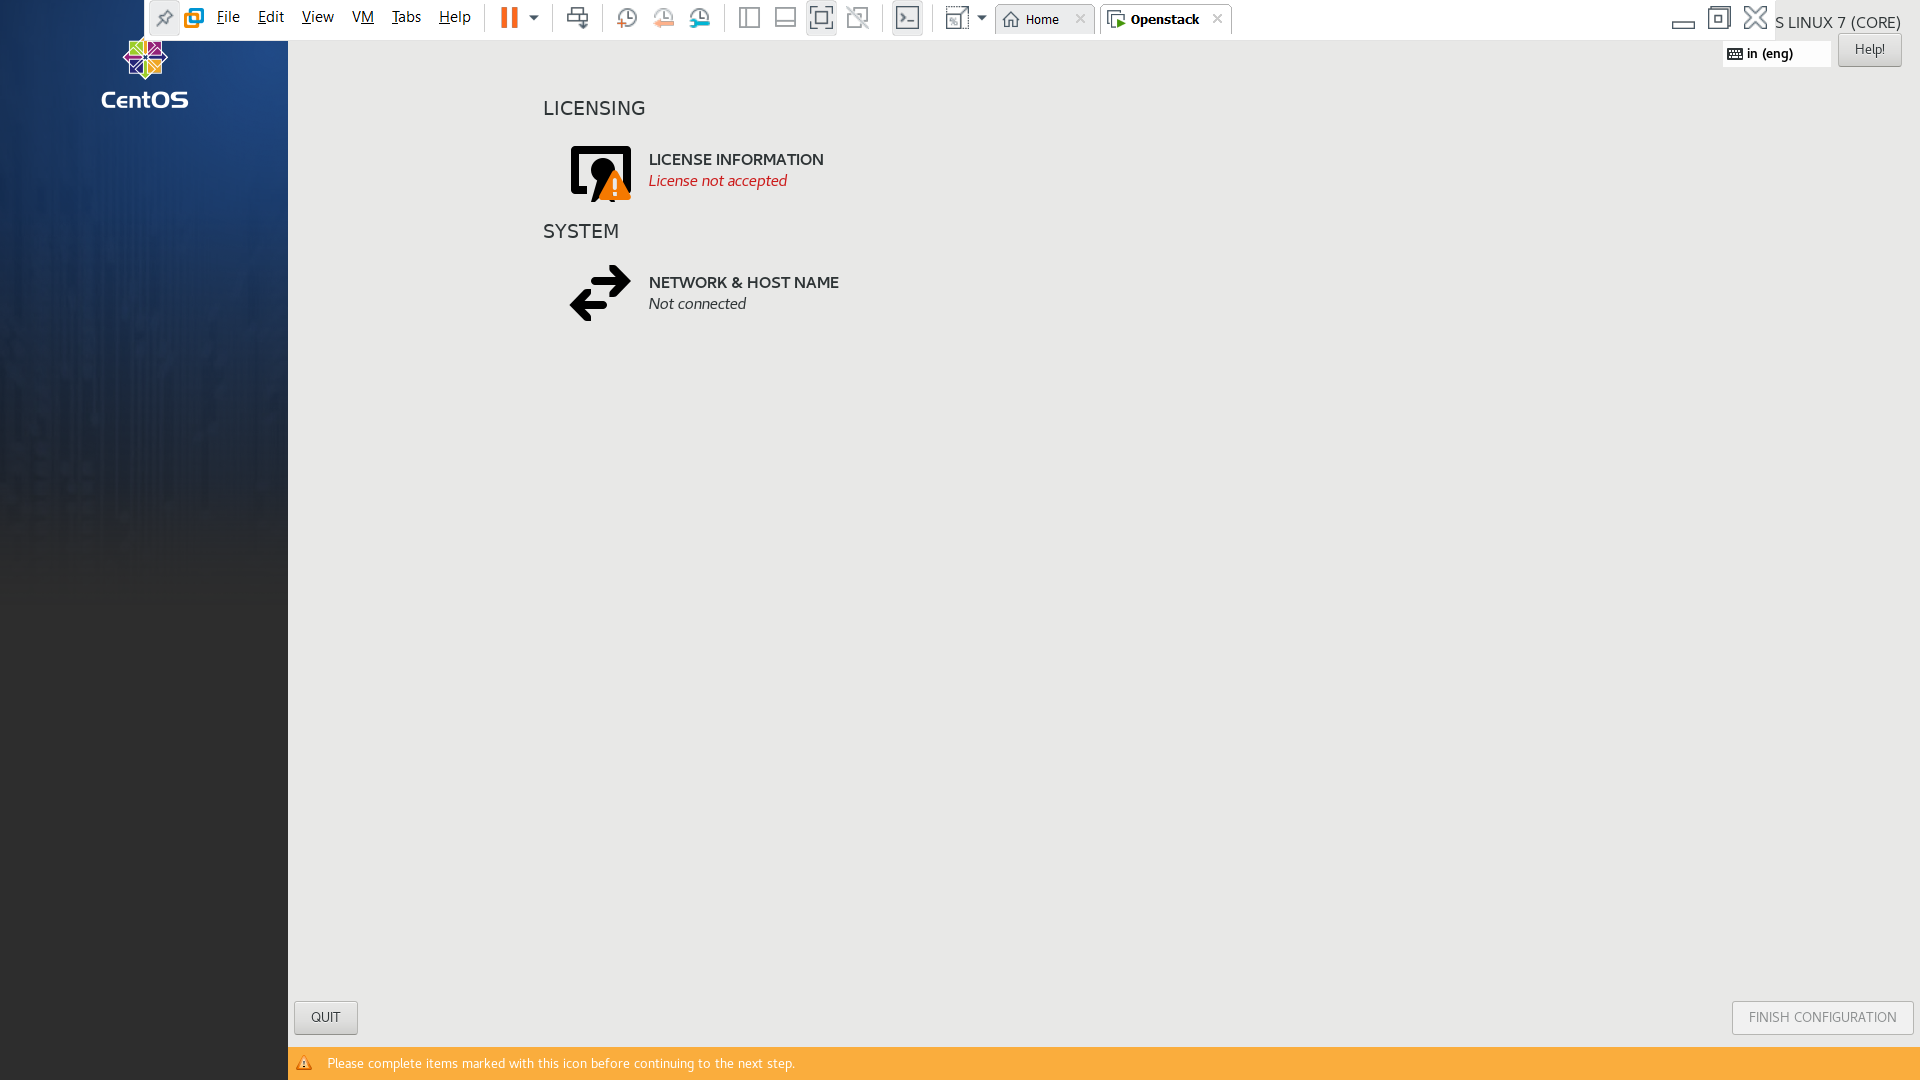Open the console view
This screenshot has width=1920, height=1080.
pos(907,18)
